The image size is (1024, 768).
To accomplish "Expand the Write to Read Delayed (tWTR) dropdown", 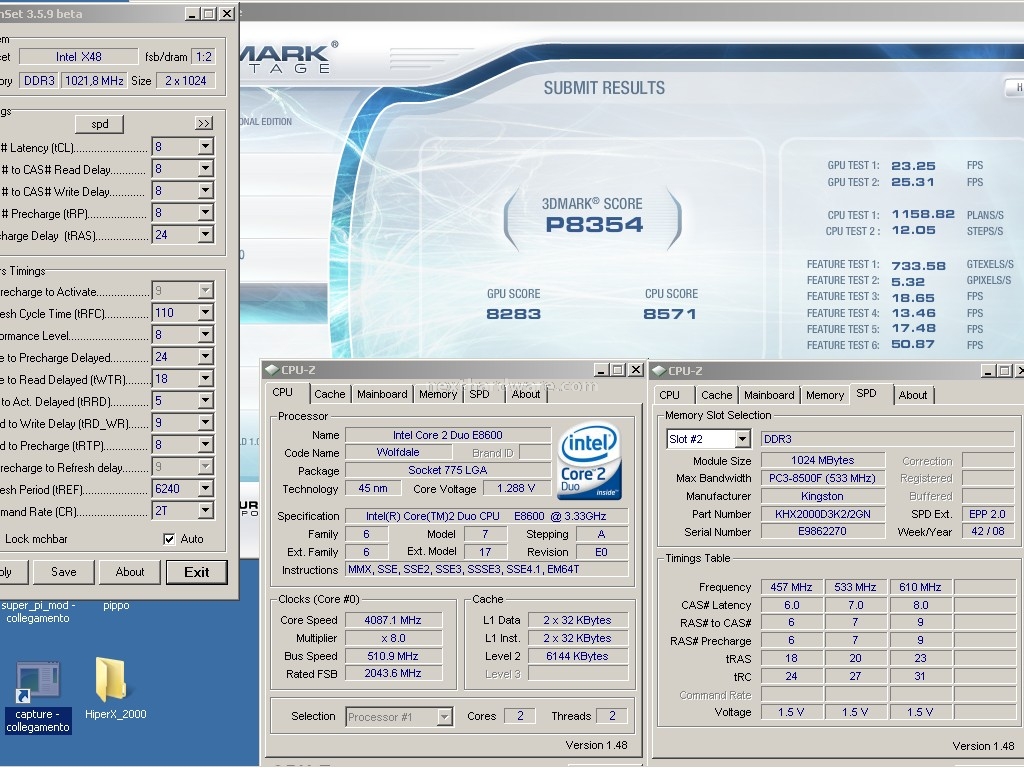I will pyautogui.click(x=206, y=379).
